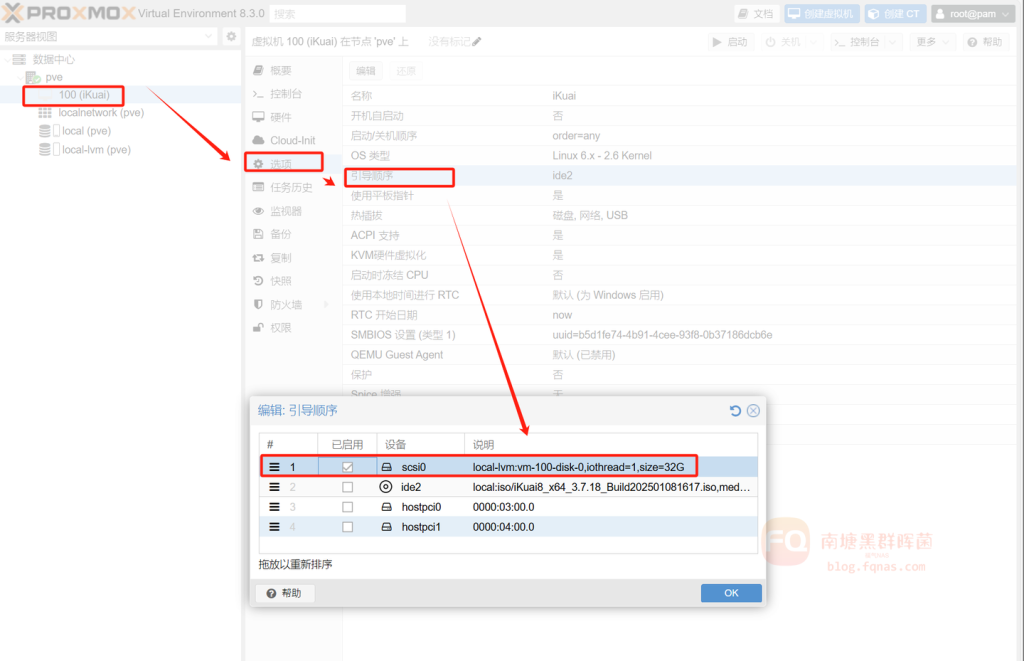The height and width of the screenshot is (661, 1024).
Task: Uncheck the enabled checkbox for scsi0
Action: click(347, 467)
